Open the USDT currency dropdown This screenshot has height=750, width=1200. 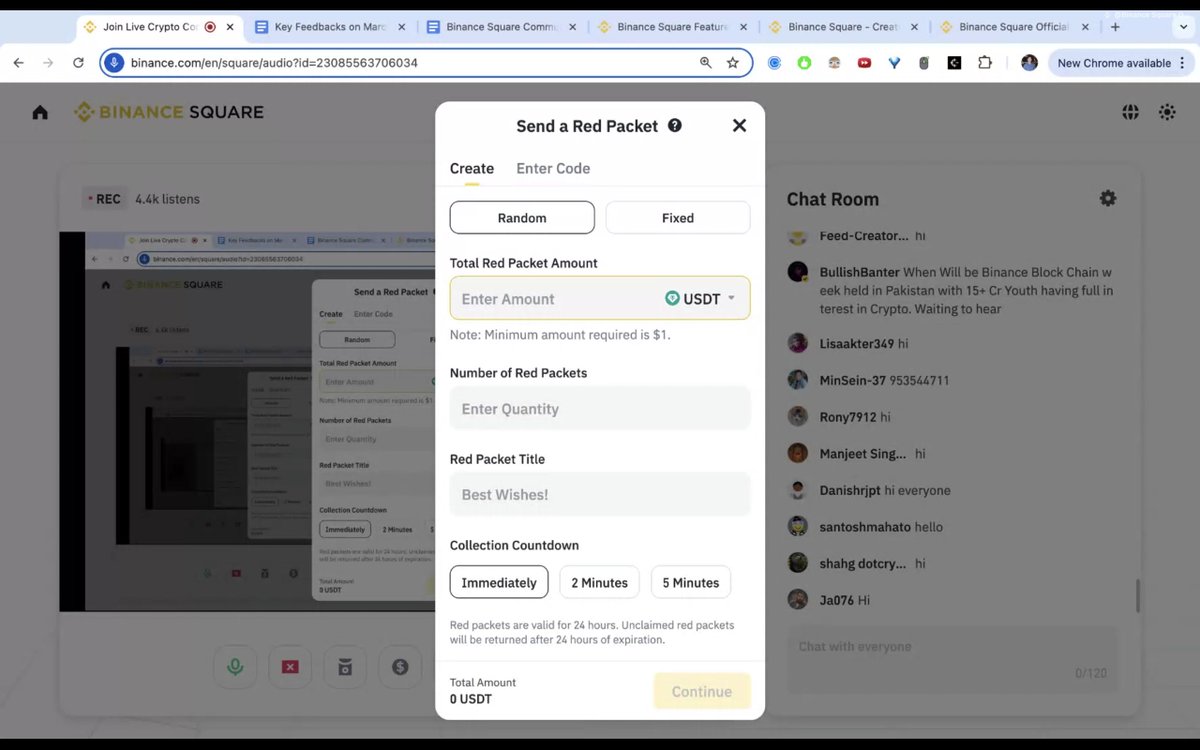pos(701,298)
